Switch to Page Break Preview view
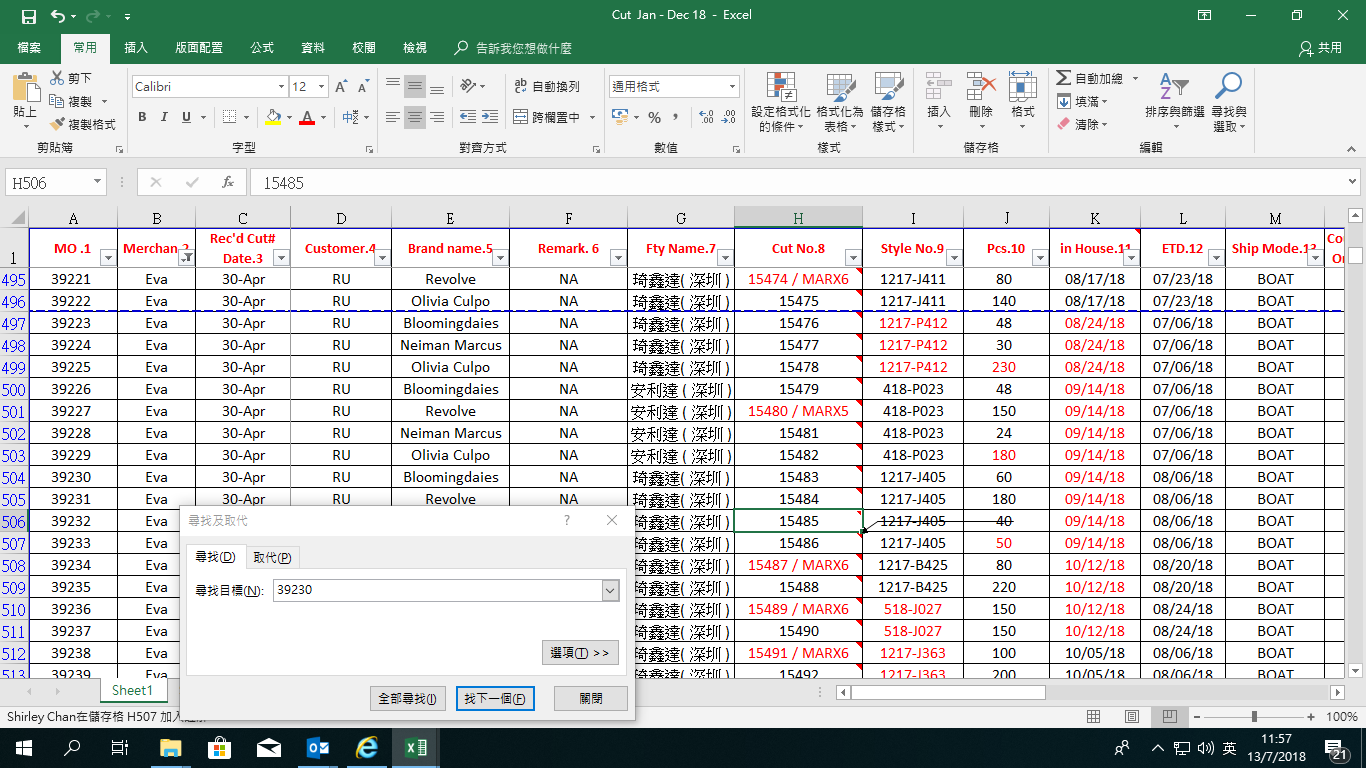Viewport: 1366px width, 768px height. pyautogui.click(x=1169, y=717)
